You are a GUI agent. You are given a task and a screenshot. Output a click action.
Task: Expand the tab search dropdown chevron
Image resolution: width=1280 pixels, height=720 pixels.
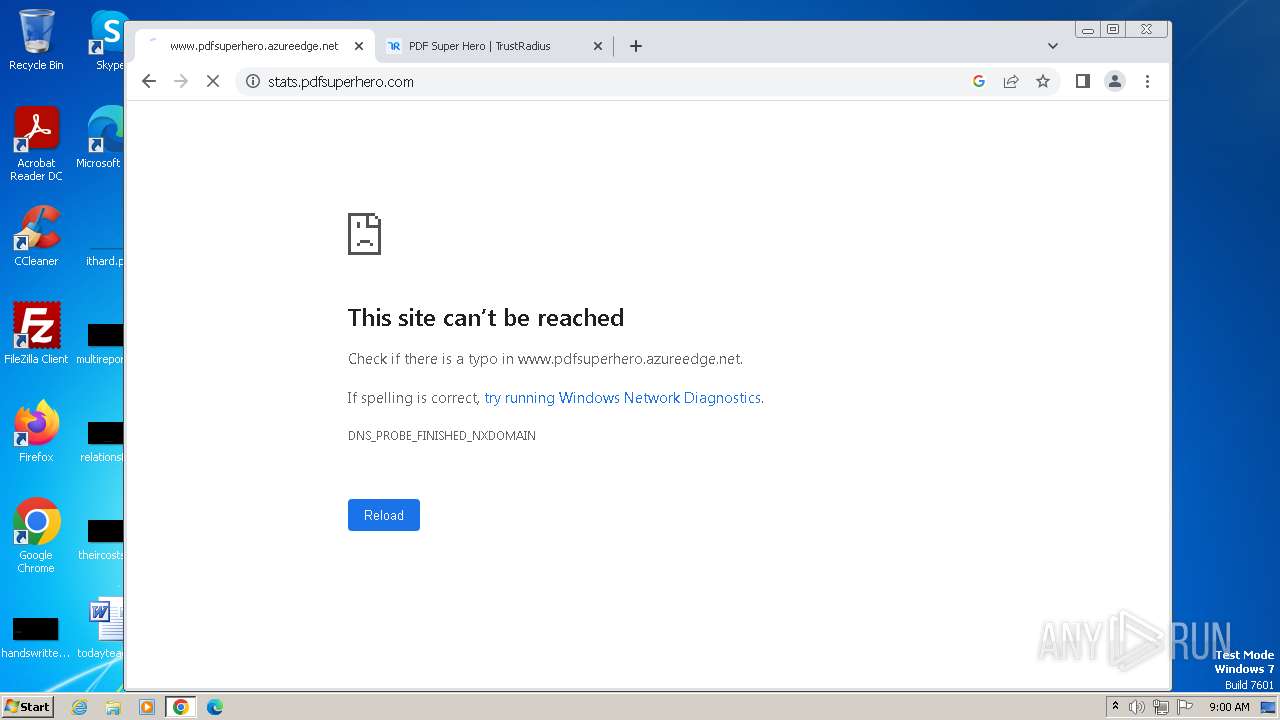pyautogui.click(x=1053, y=46)
